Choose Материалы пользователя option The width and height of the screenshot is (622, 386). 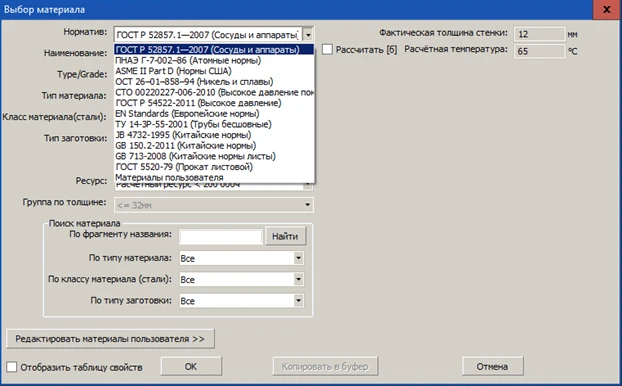214,177
